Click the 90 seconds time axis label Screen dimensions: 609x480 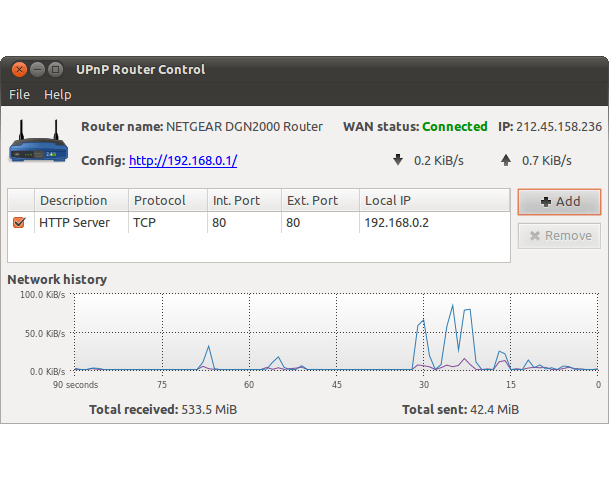tap(75, 384)
